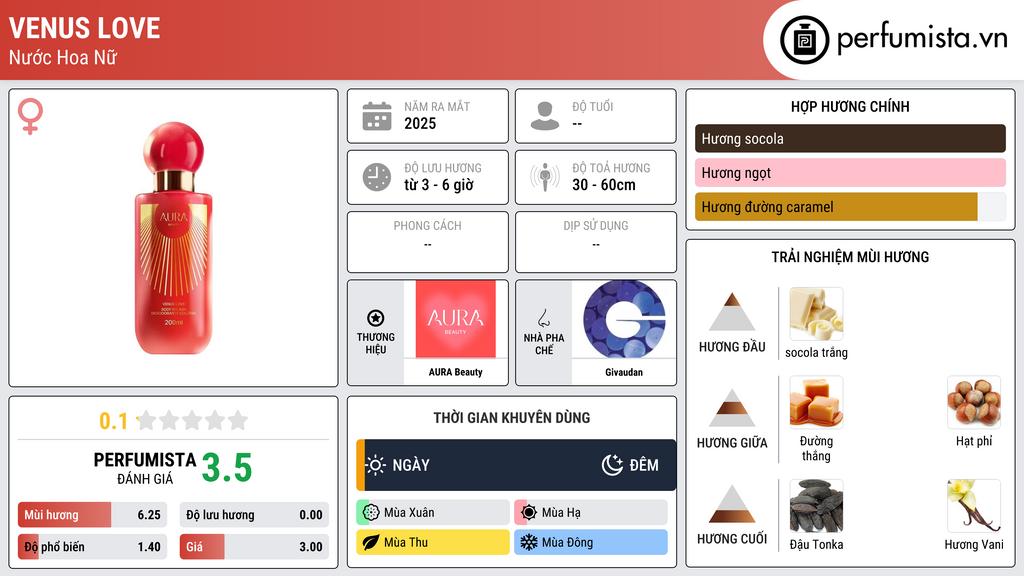The height and width of the screenshot is (576, 1024).
Task: Click the female gender symbol icon
Action: pyautogui.click(x=30, y=116)
